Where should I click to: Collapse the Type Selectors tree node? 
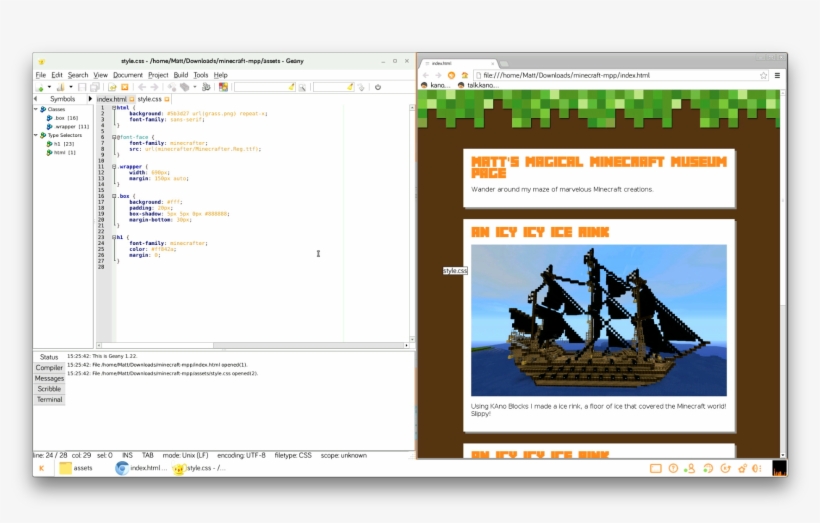pos(38,135)
